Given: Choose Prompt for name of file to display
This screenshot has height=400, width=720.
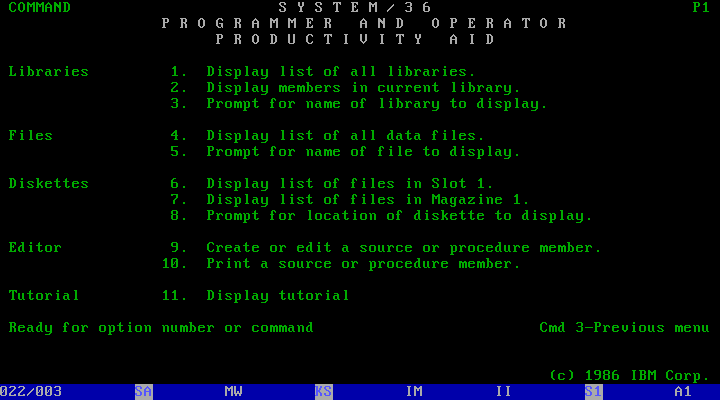Looking at the screenshot, I should tap(362, 152).
